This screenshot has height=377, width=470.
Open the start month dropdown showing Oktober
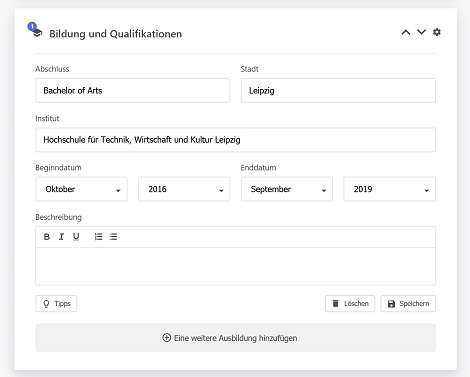coord(81,189)
